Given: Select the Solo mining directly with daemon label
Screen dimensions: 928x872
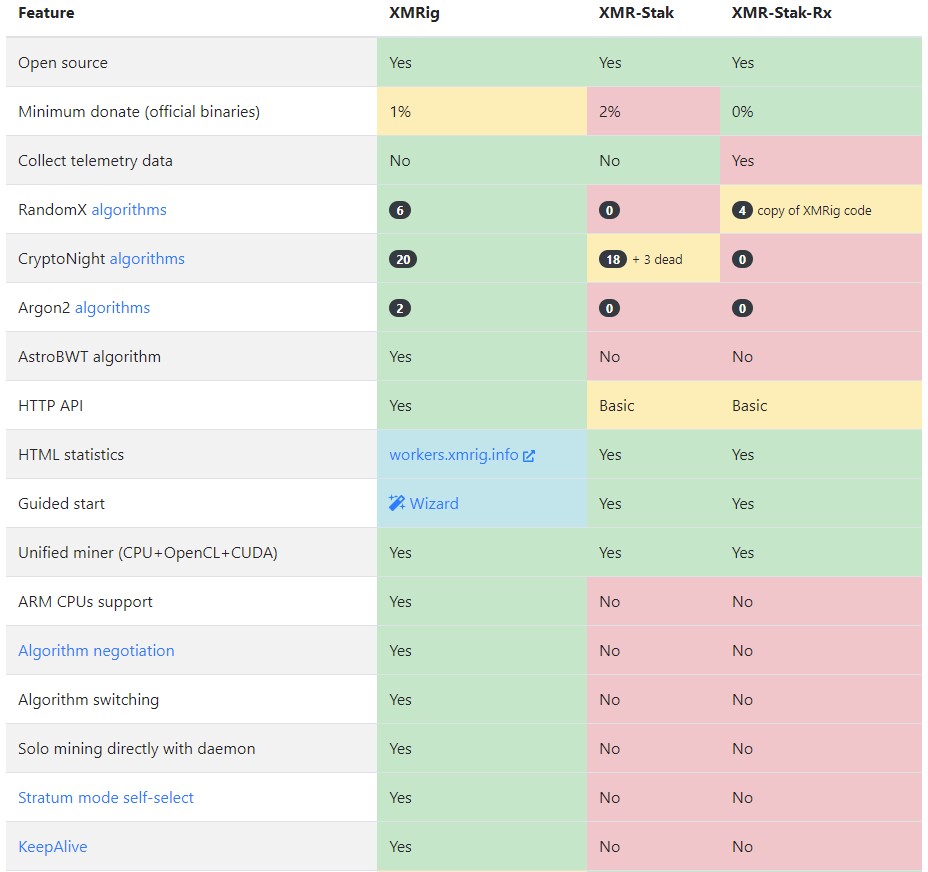Looking at the screenshot, I should [x=137, y=748].
